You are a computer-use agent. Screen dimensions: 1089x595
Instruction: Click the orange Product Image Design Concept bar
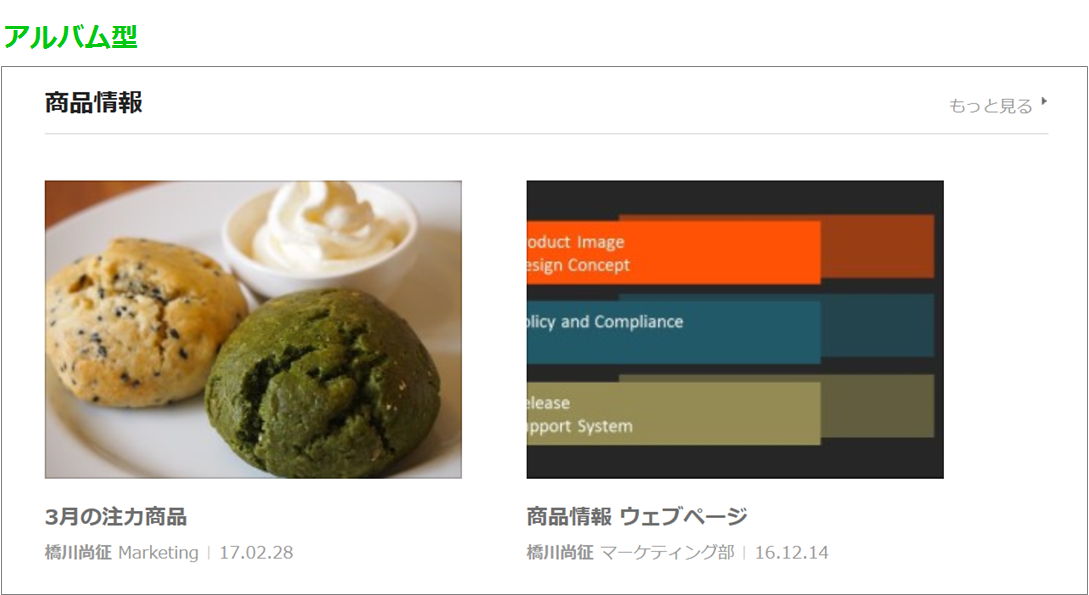674,253
